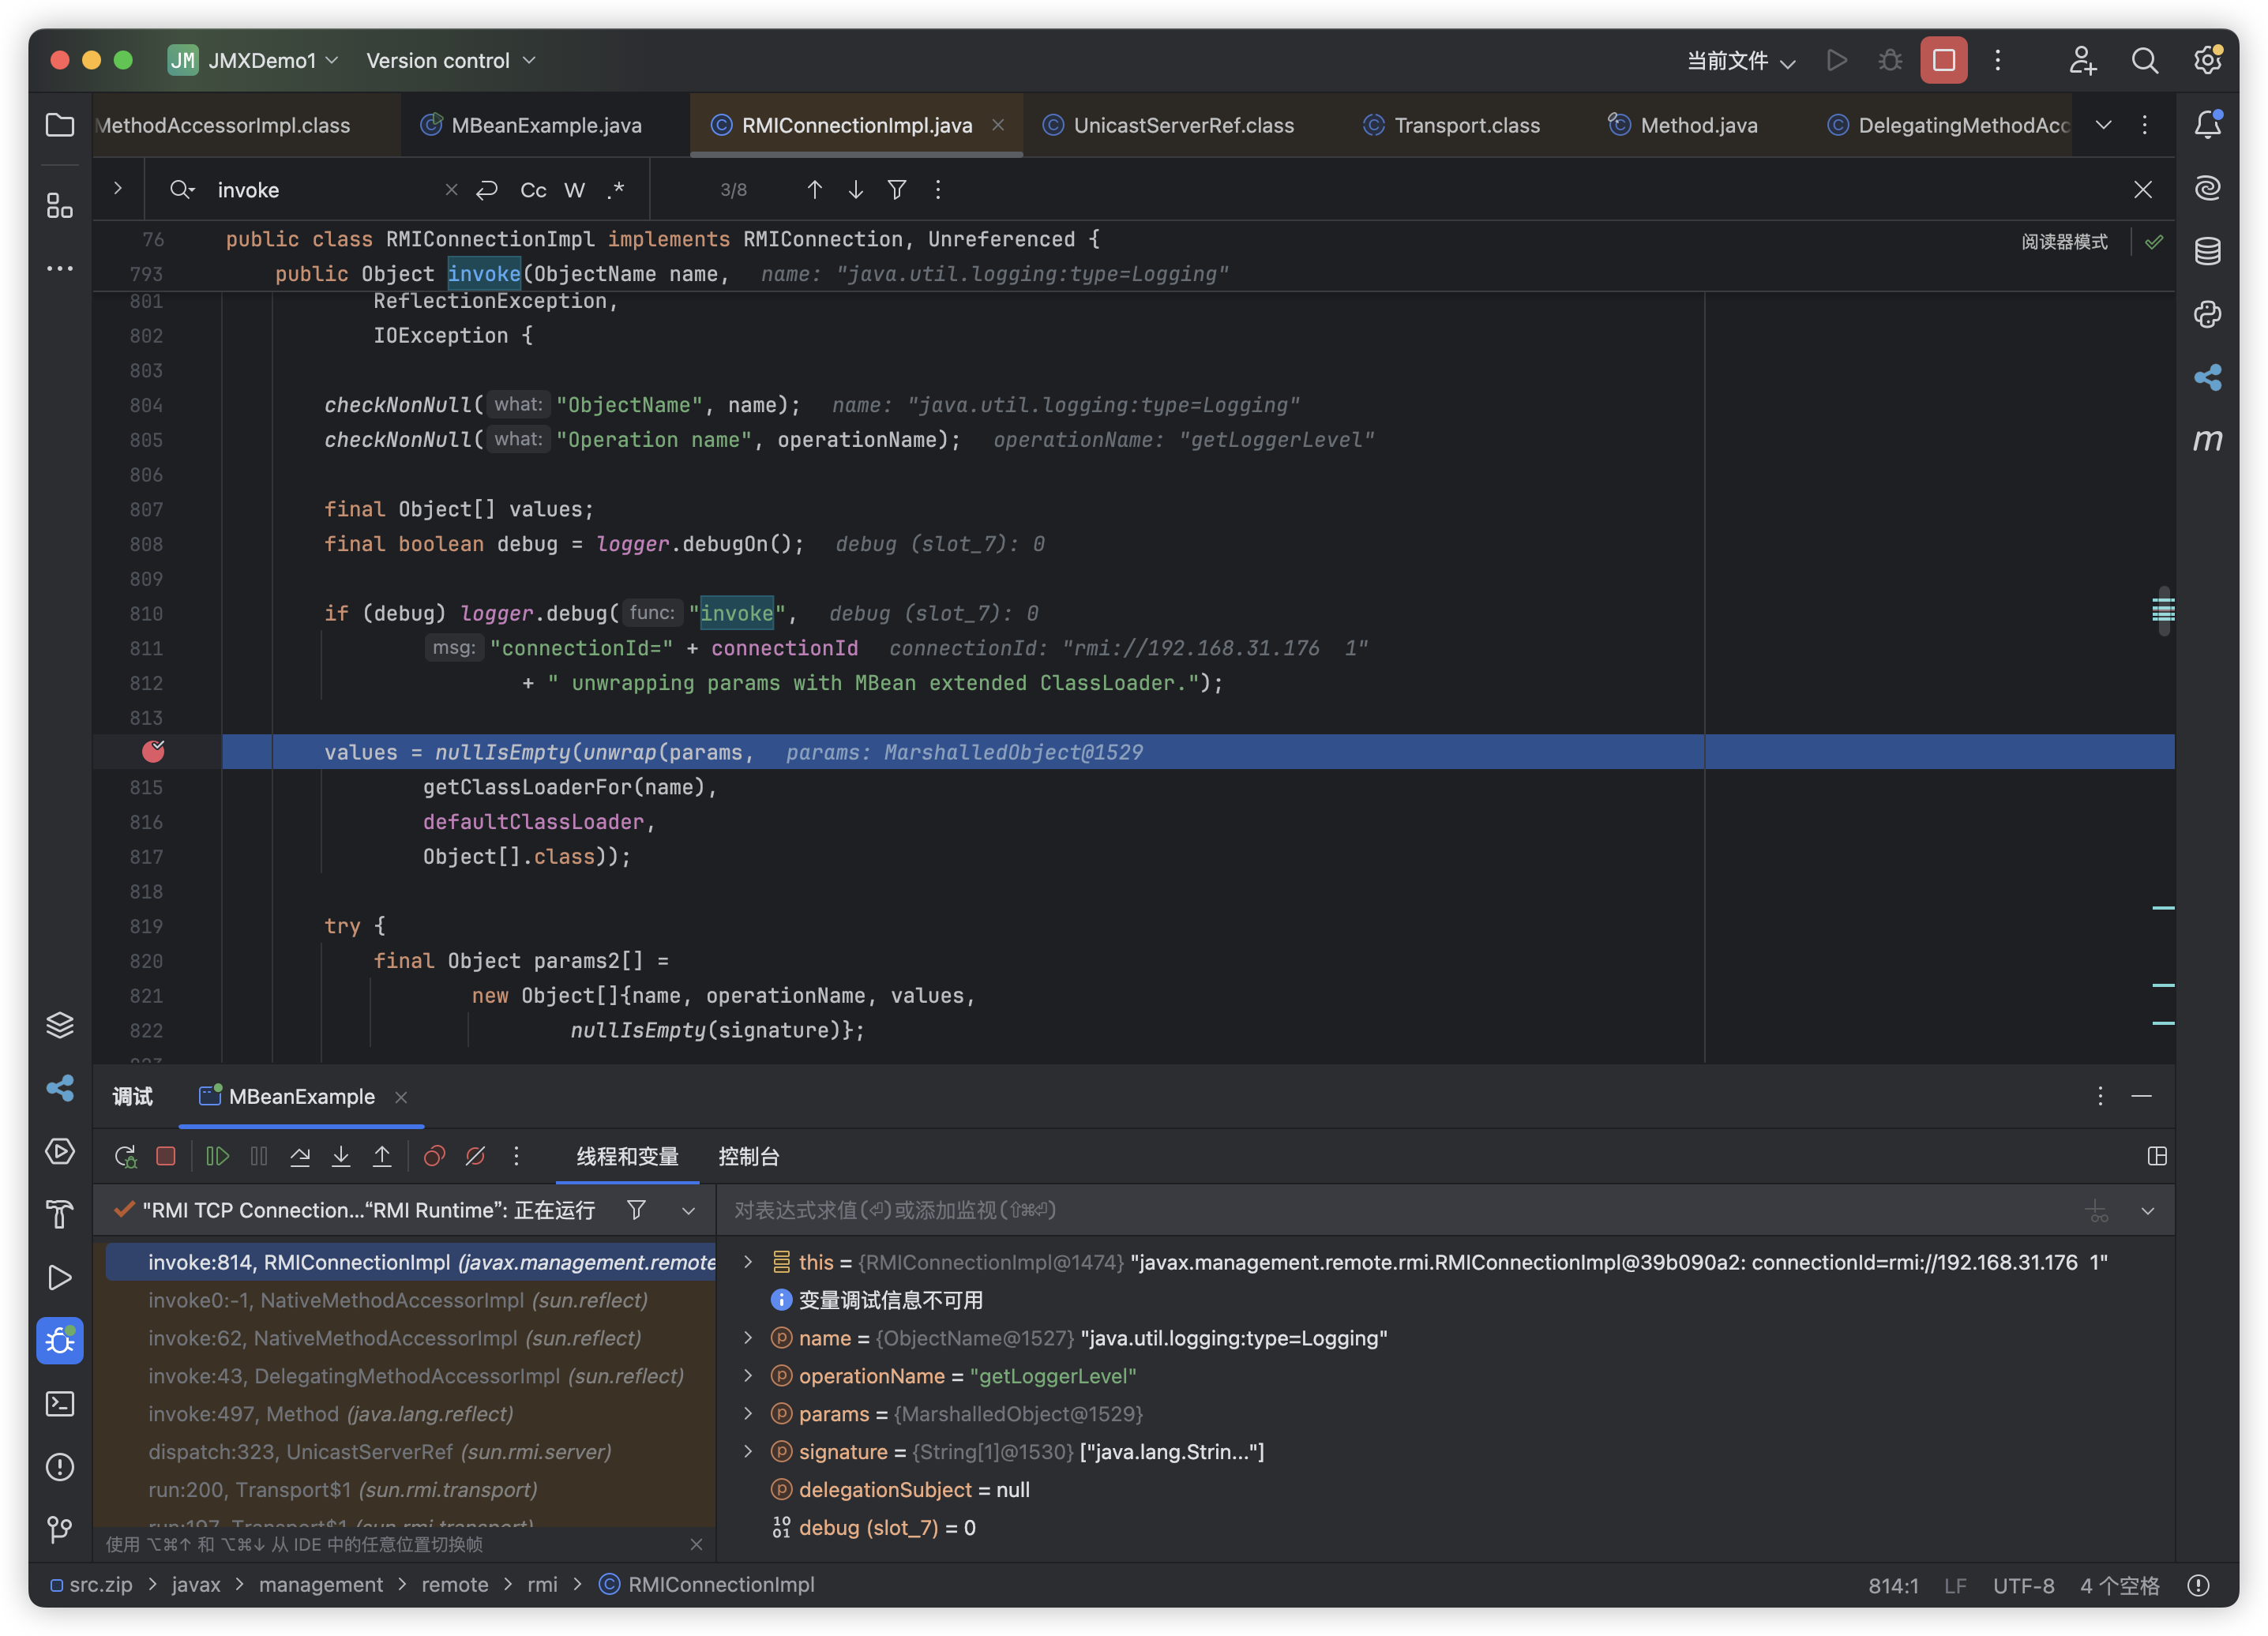Screen dimensions: 2268x1636
Task: Click Rerun MBeanExample debug icon
Action: [x=125, y=1156]
